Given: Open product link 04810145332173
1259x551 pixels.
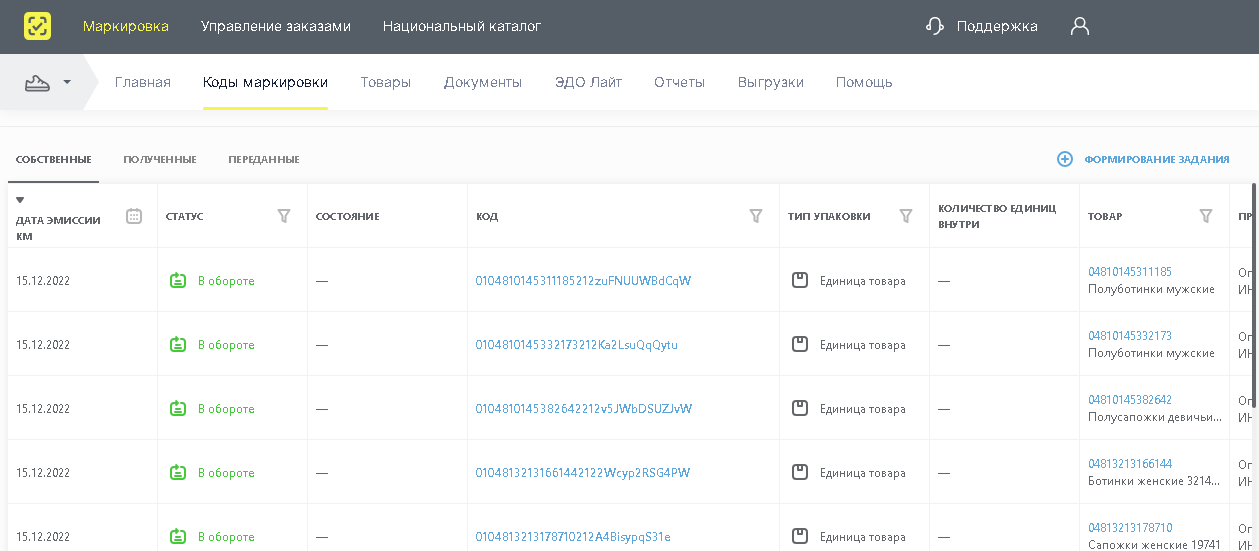Looking at the screenshot, I should pos(1130,336).
